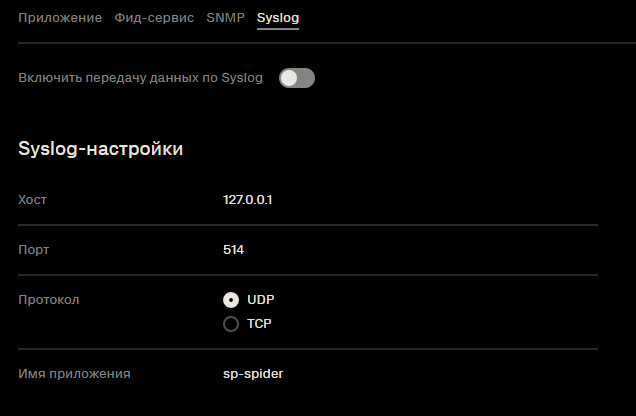Click the divider line beneath the tab bar
The height and width of the screenshot is (416, 636).
327,43
